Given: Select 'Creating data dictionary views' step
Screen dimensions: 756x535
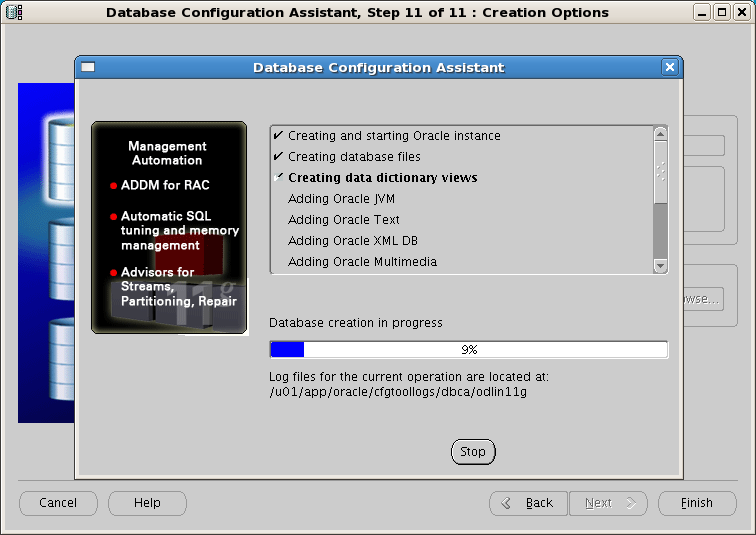Looking at the screenshot, I should pyautogui.click(x=382, y=178).
